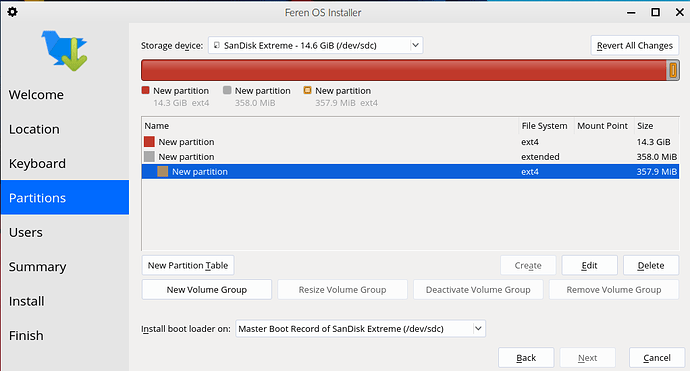Click Remove Volume Group button
This screenshot has width=690, height=371.
point(614,290)
